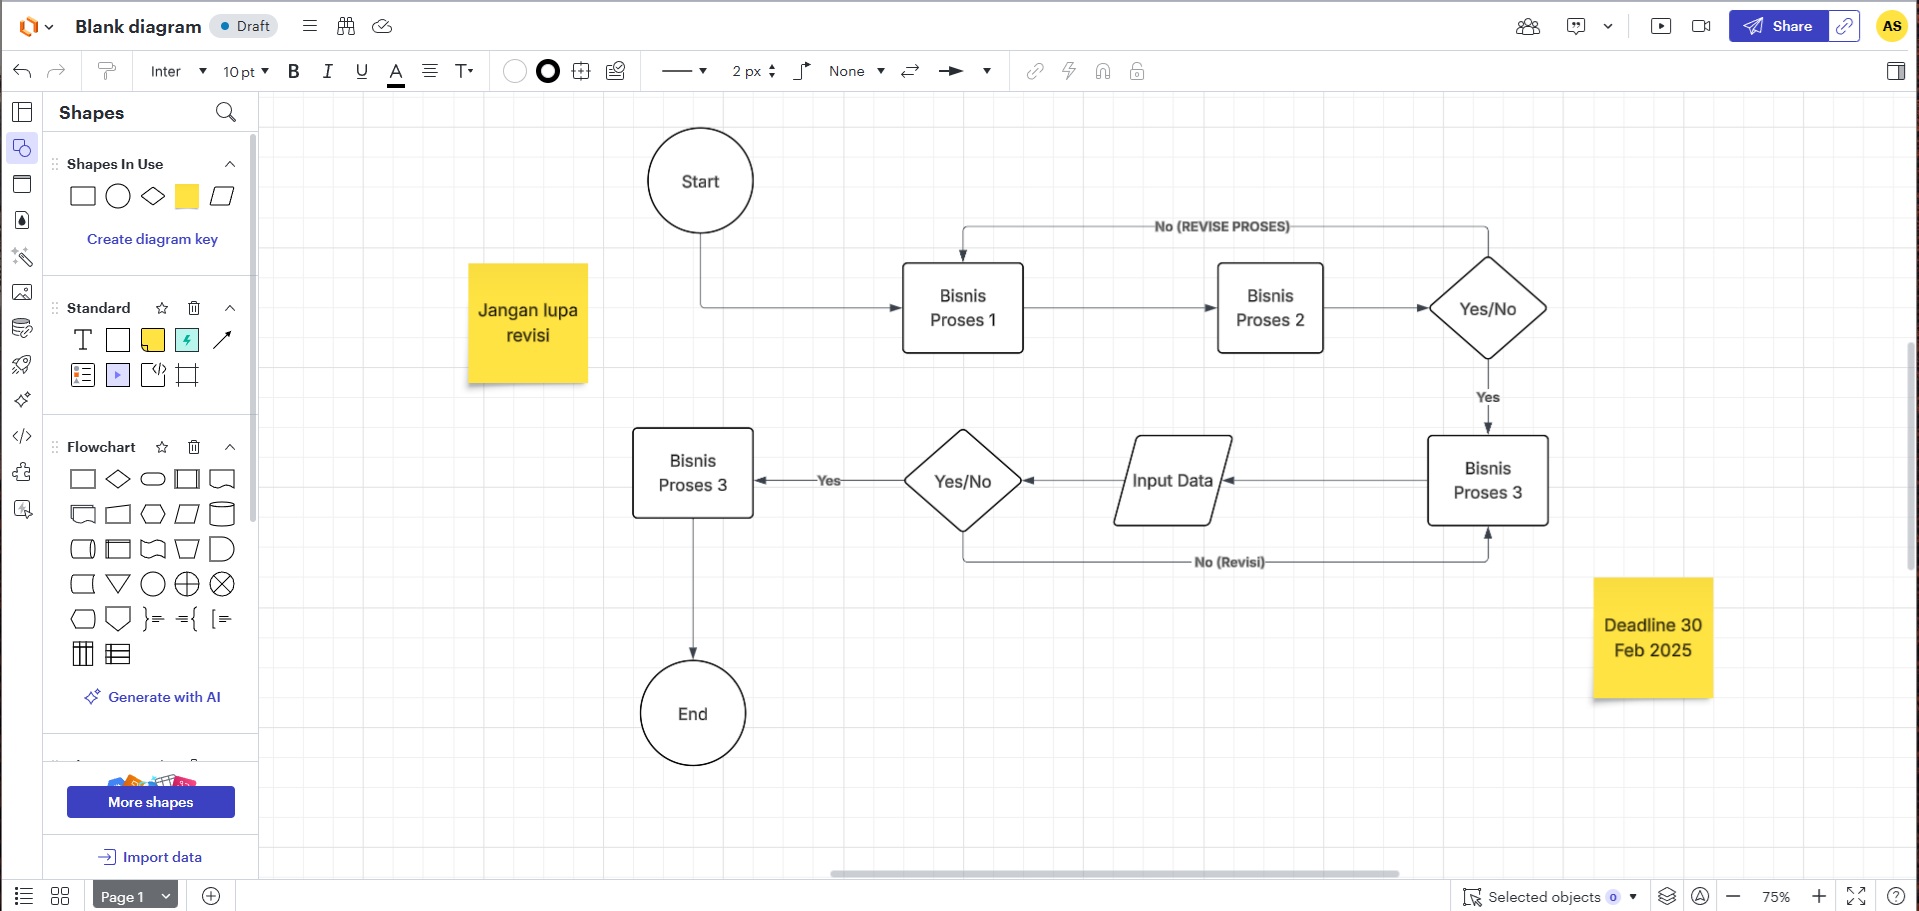The height and width of the screenshot is (911, 1919).
Task: Open the None start arrow dropdown
Action: tap(857, 71)
